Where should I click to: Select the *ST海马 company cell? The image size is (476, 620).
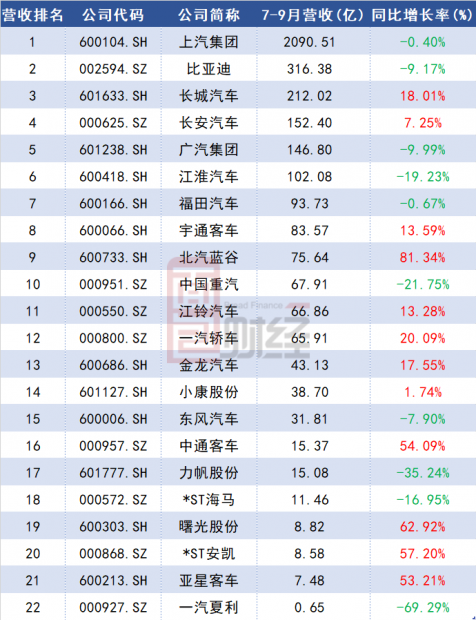pos(208,499)
